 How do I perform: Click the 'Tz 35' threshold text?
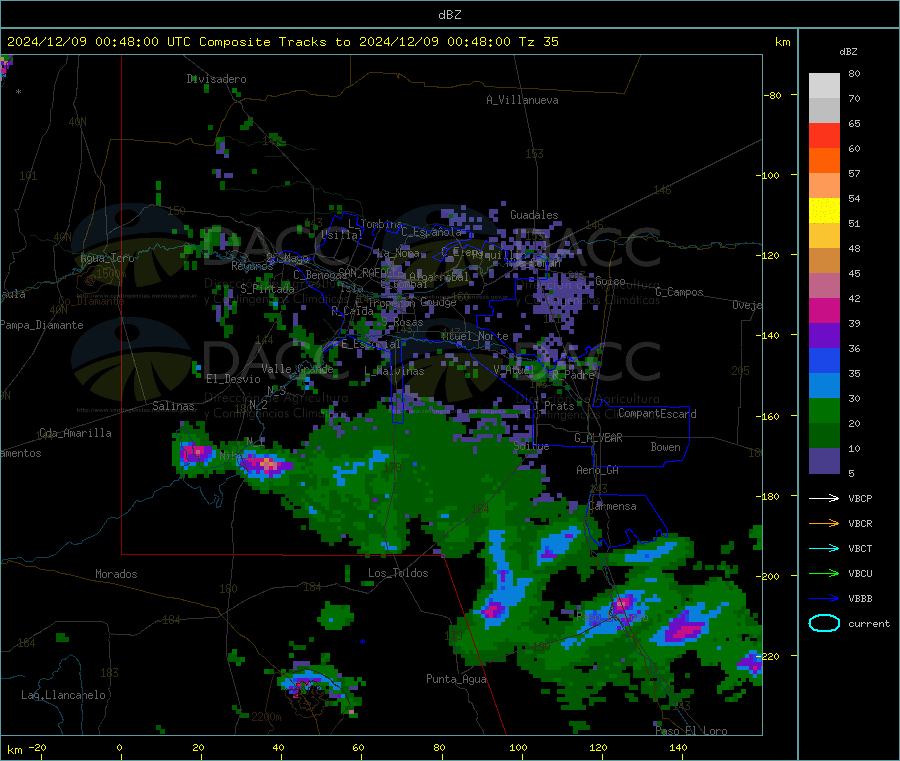[x=538, y=42]
